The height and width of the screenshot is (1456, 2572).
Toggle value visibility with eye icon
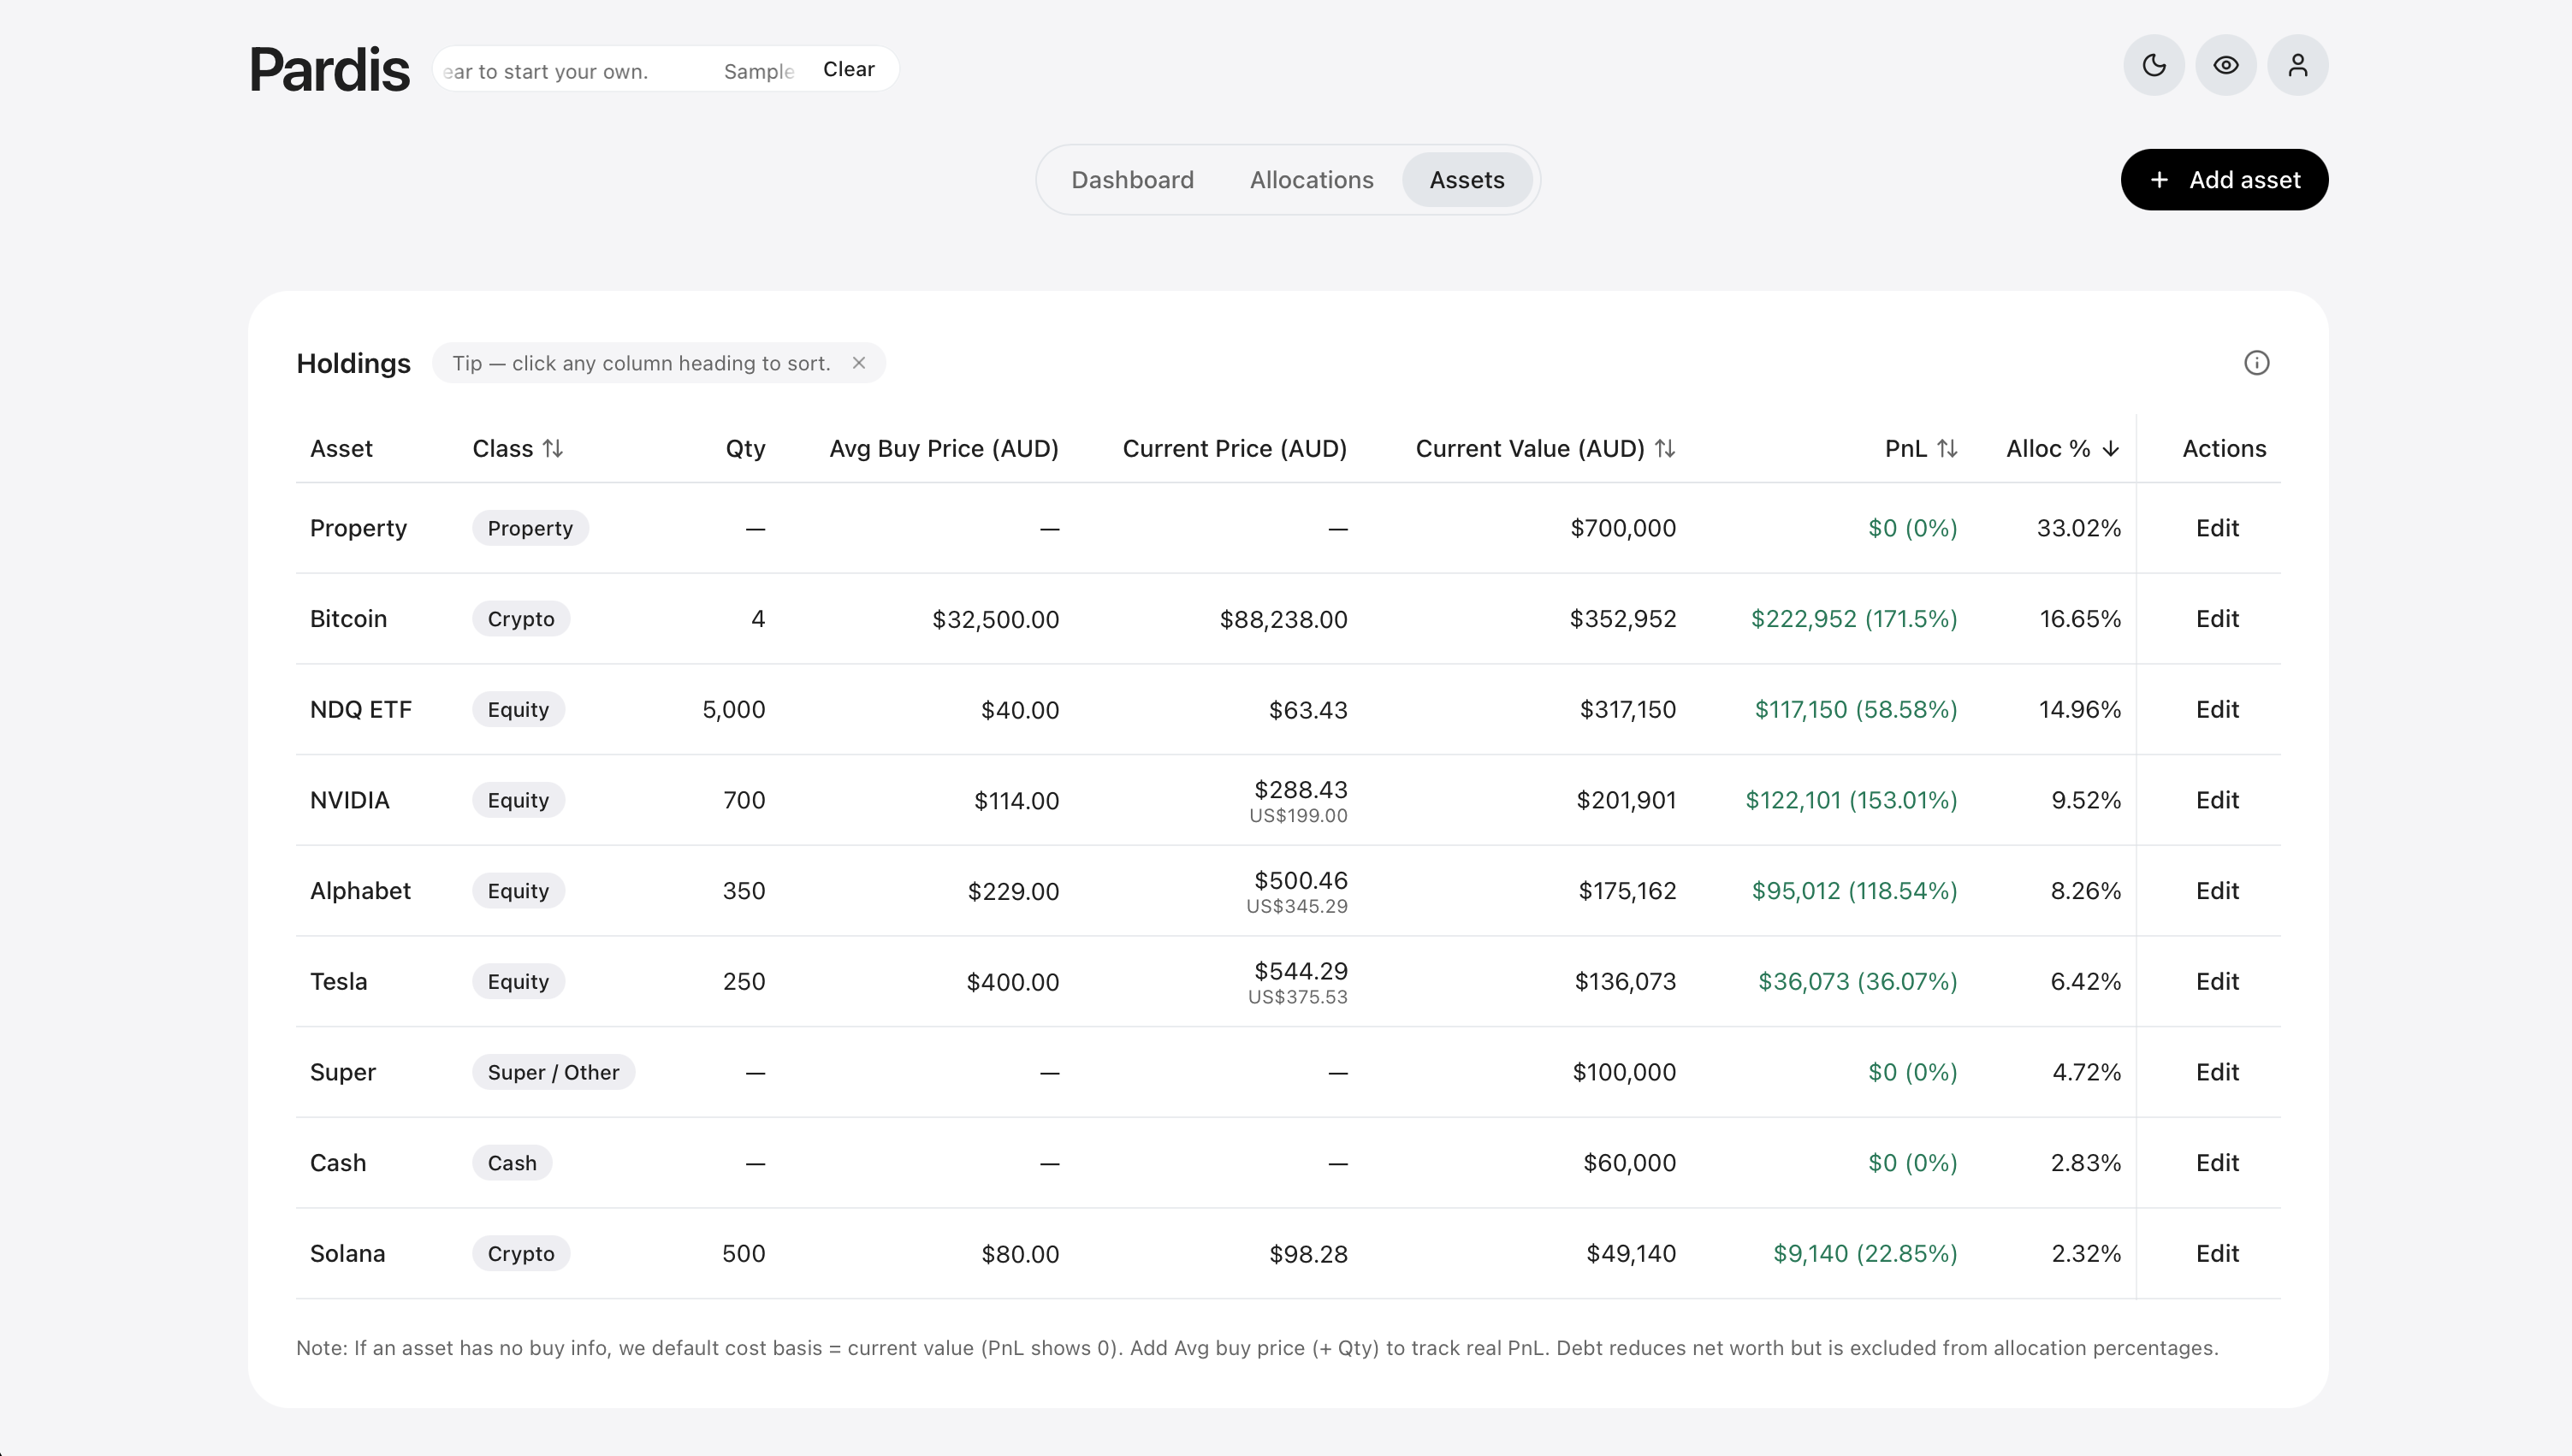coord(2225,65)
